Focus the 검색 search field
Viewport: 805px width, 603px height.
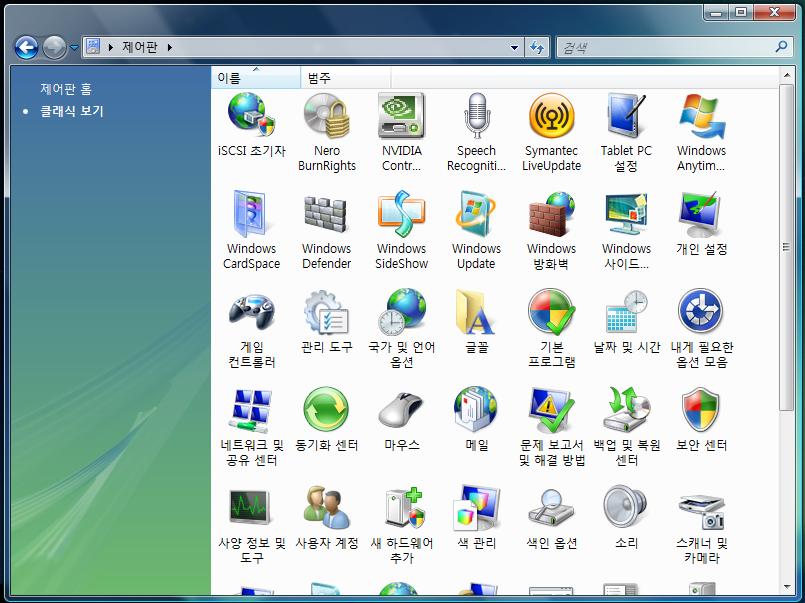pos(665,48)
